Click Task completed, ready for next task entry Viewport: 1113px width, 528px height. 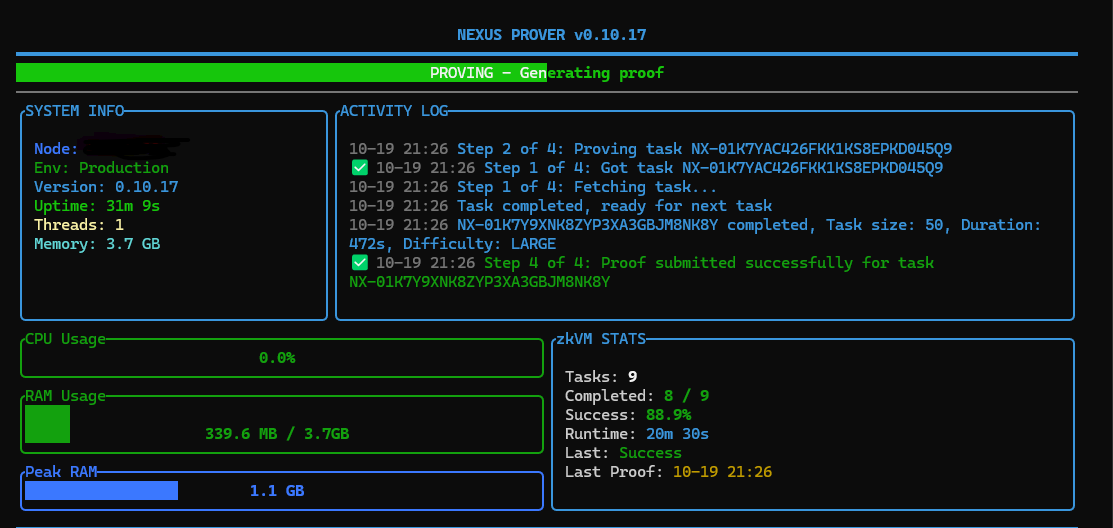(560, 206)
